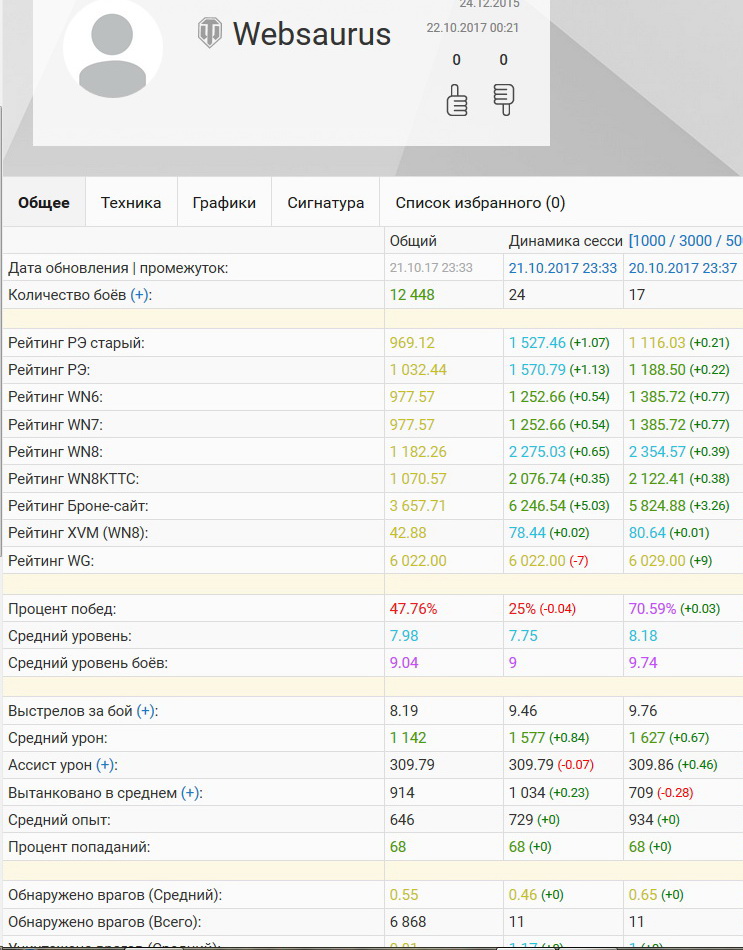The width and height of the screenshot is (743, 950).
Task: Go to the Сигнатура tab
Action: 326,203
